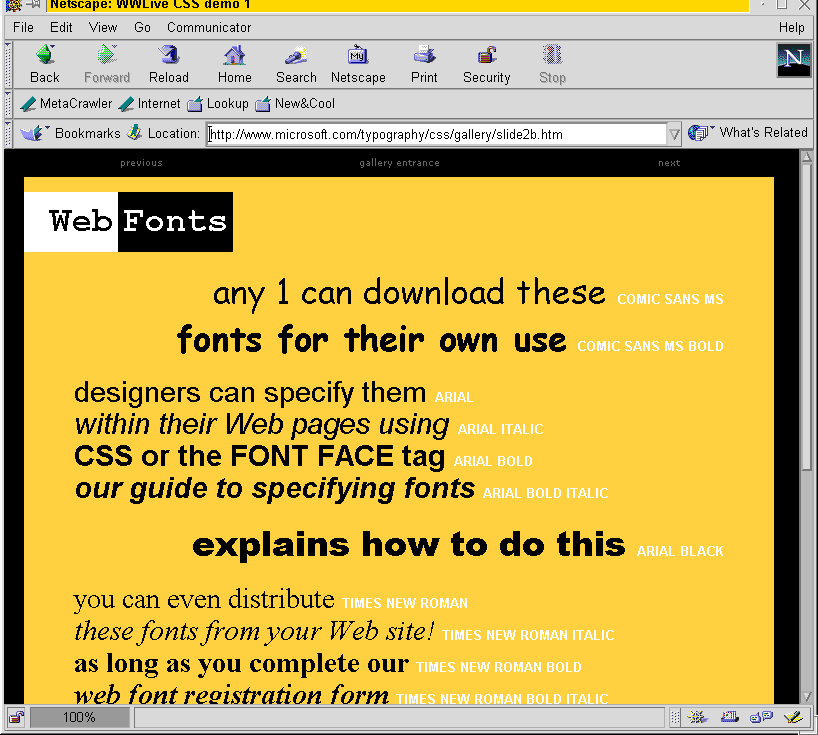Show Security info for this page
The width and height of the screenshot is (818, 735).
click(486, 64)
